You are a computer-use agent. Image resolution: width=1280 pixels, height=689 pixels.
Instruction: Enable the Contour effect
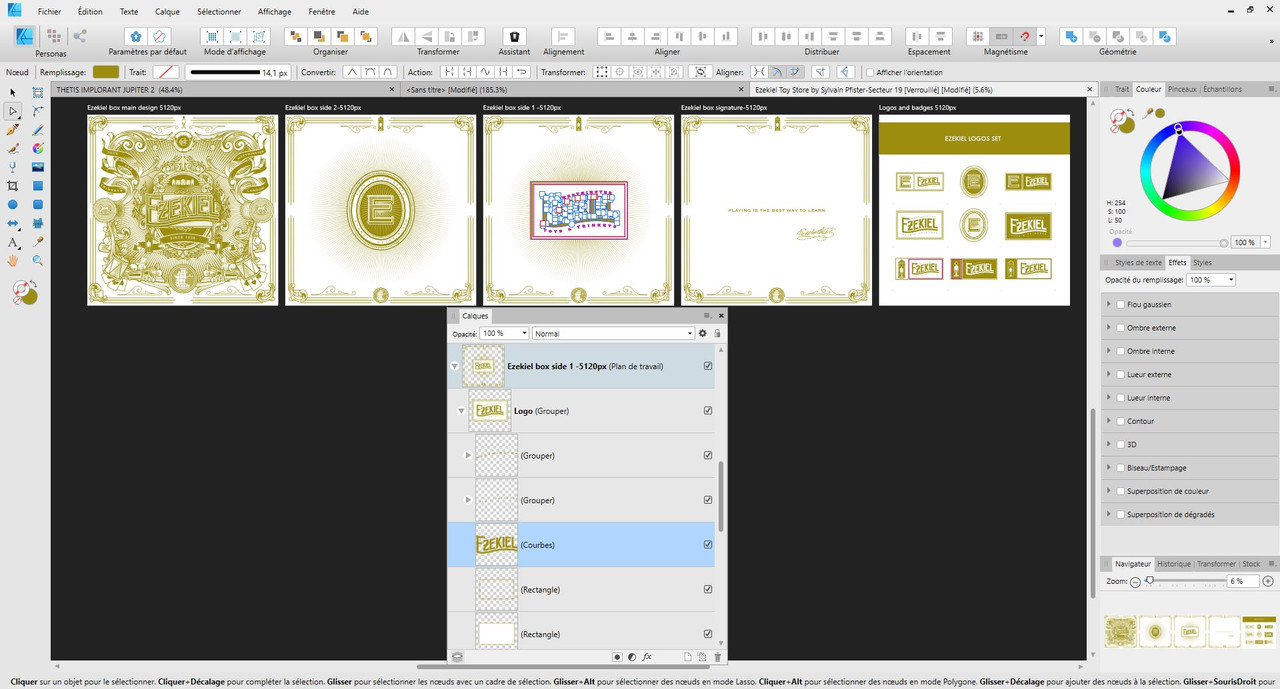(x=1120, y=421)
